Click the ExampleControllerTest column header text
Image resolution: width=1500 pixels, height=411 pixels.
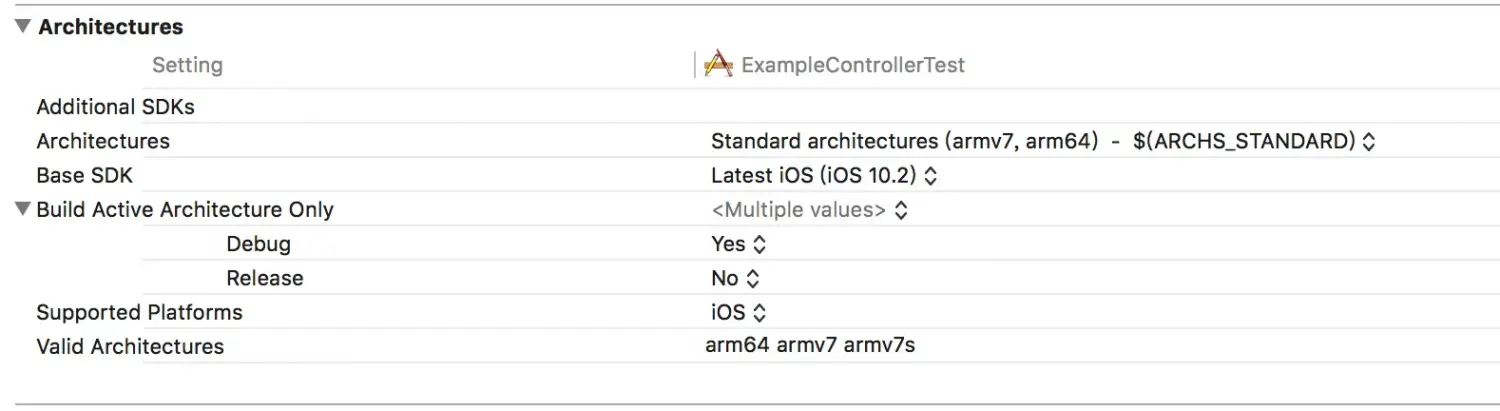point(853,65)
